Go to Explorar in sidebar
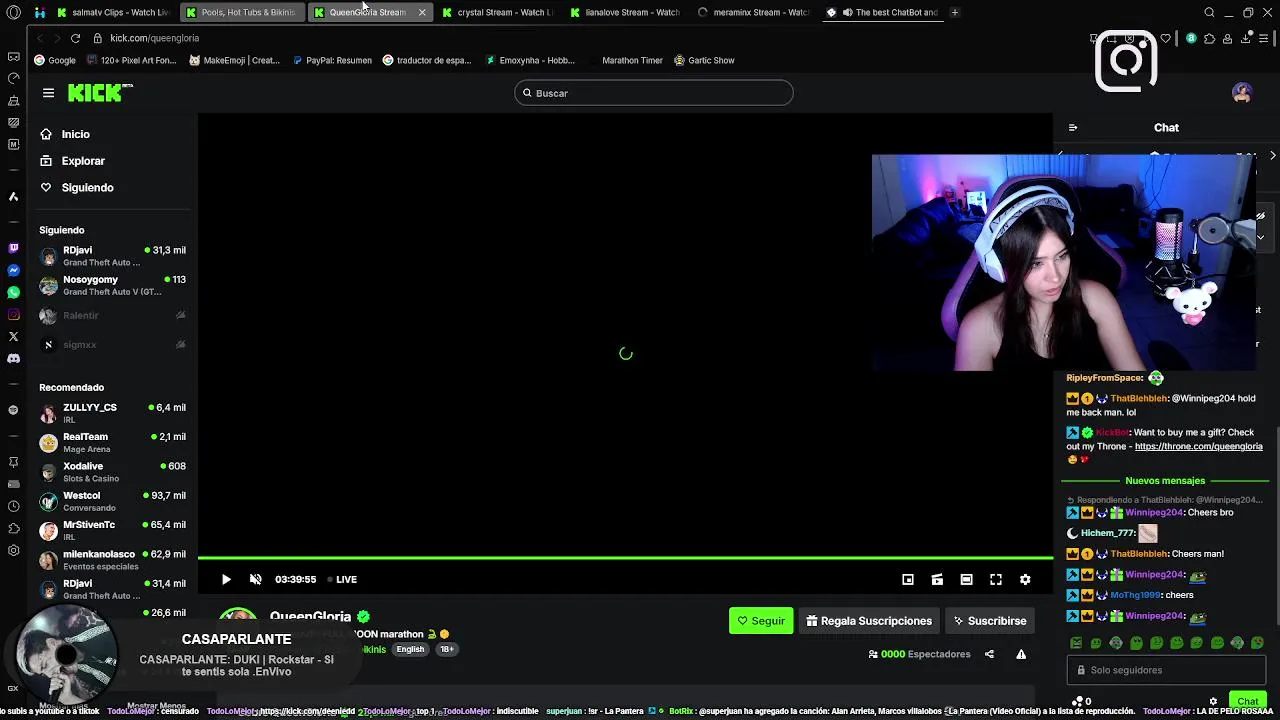 coord(73,161)
